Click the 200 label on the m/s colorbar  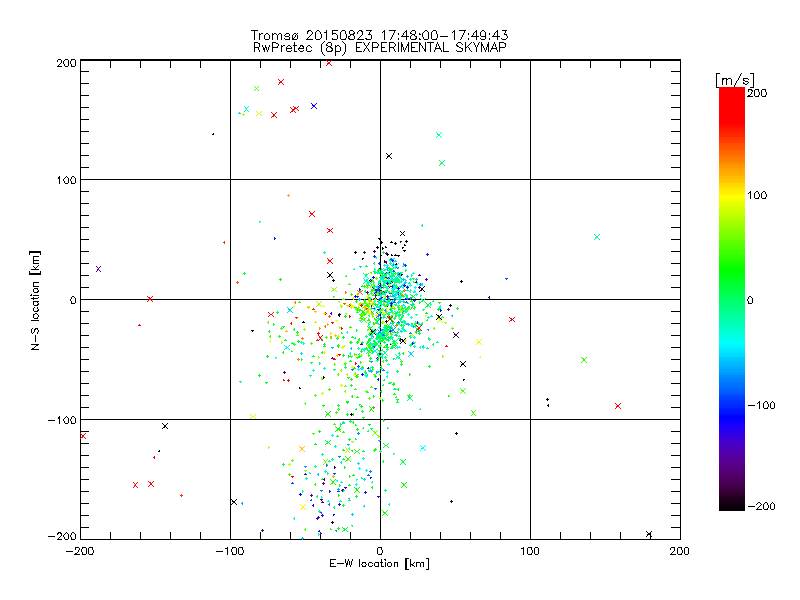757,93
